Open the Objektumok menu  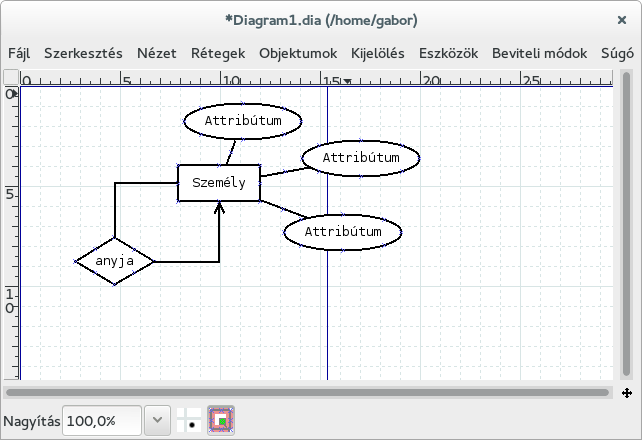(x=298, y=53)
